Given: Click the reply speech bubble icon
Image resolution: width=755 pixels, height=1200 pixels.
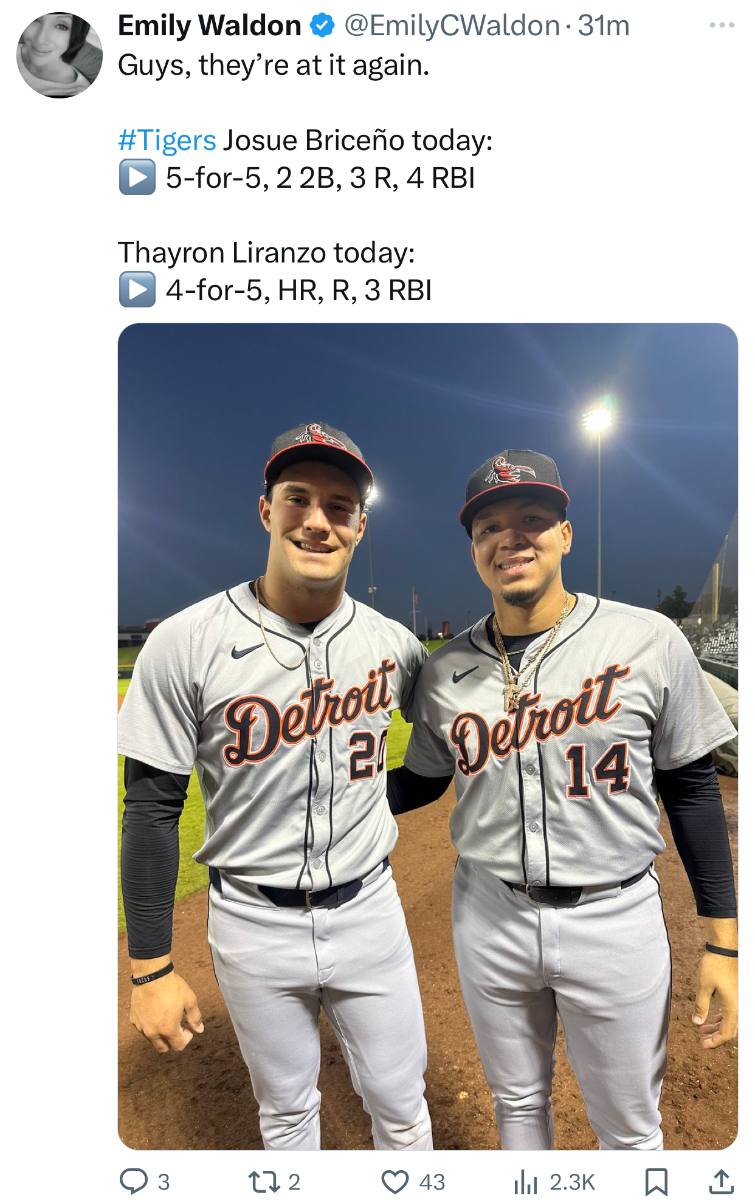Looking at the screenshot, I should [133, 1182].
